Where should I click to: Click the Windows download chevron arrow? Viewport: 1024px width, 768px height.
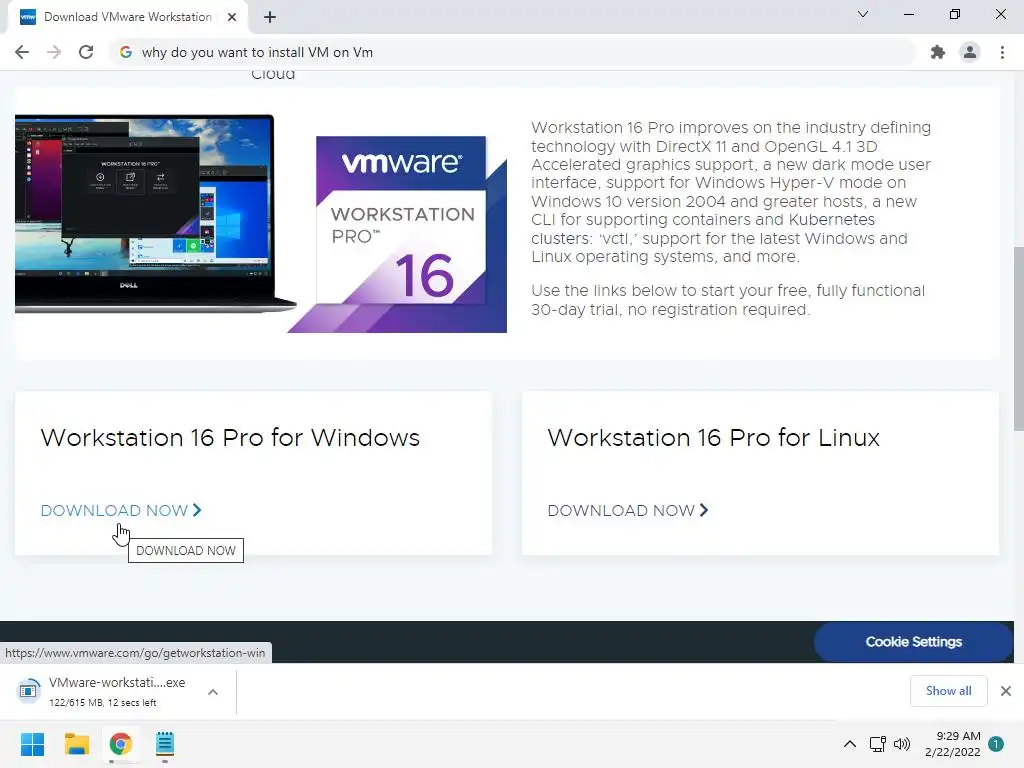coord(197,510)
